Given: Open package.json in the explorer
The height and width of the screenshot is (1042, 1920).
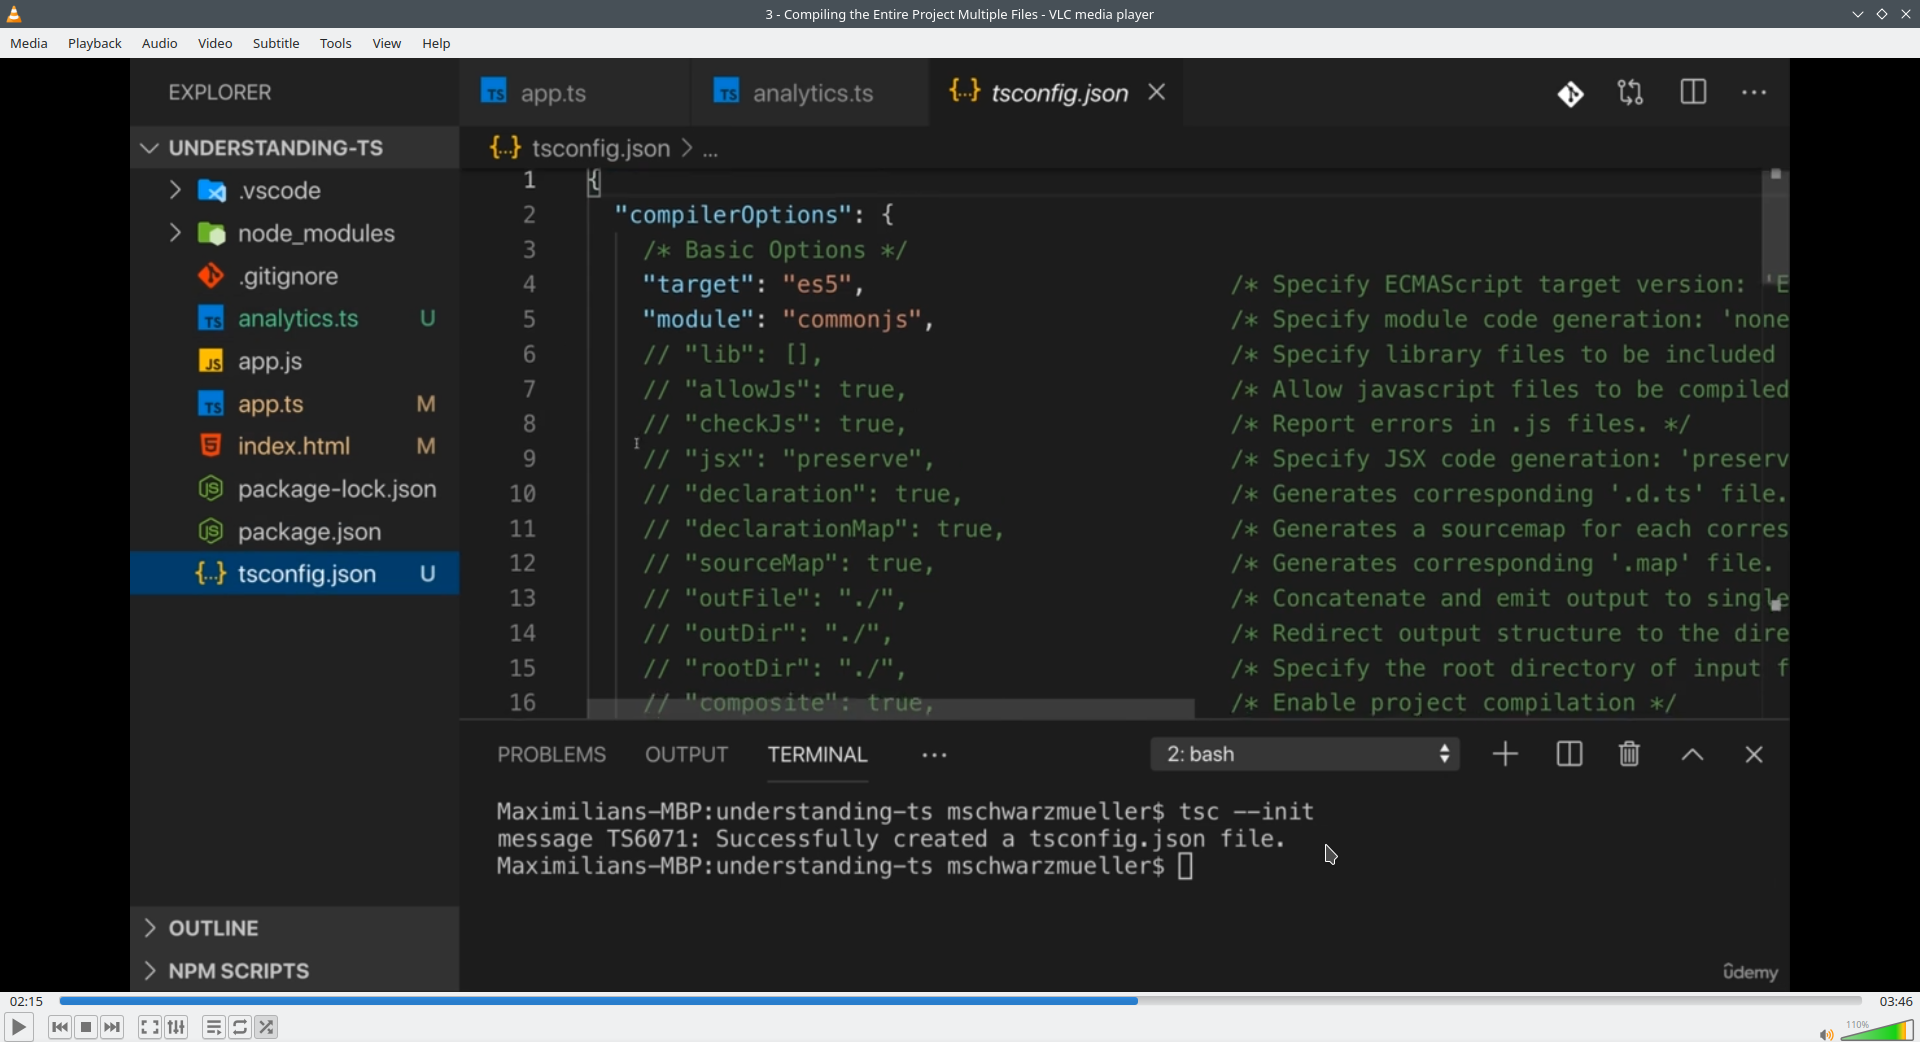Looking at the screenshot, I should pyautogui.click(x=295, y=532).
